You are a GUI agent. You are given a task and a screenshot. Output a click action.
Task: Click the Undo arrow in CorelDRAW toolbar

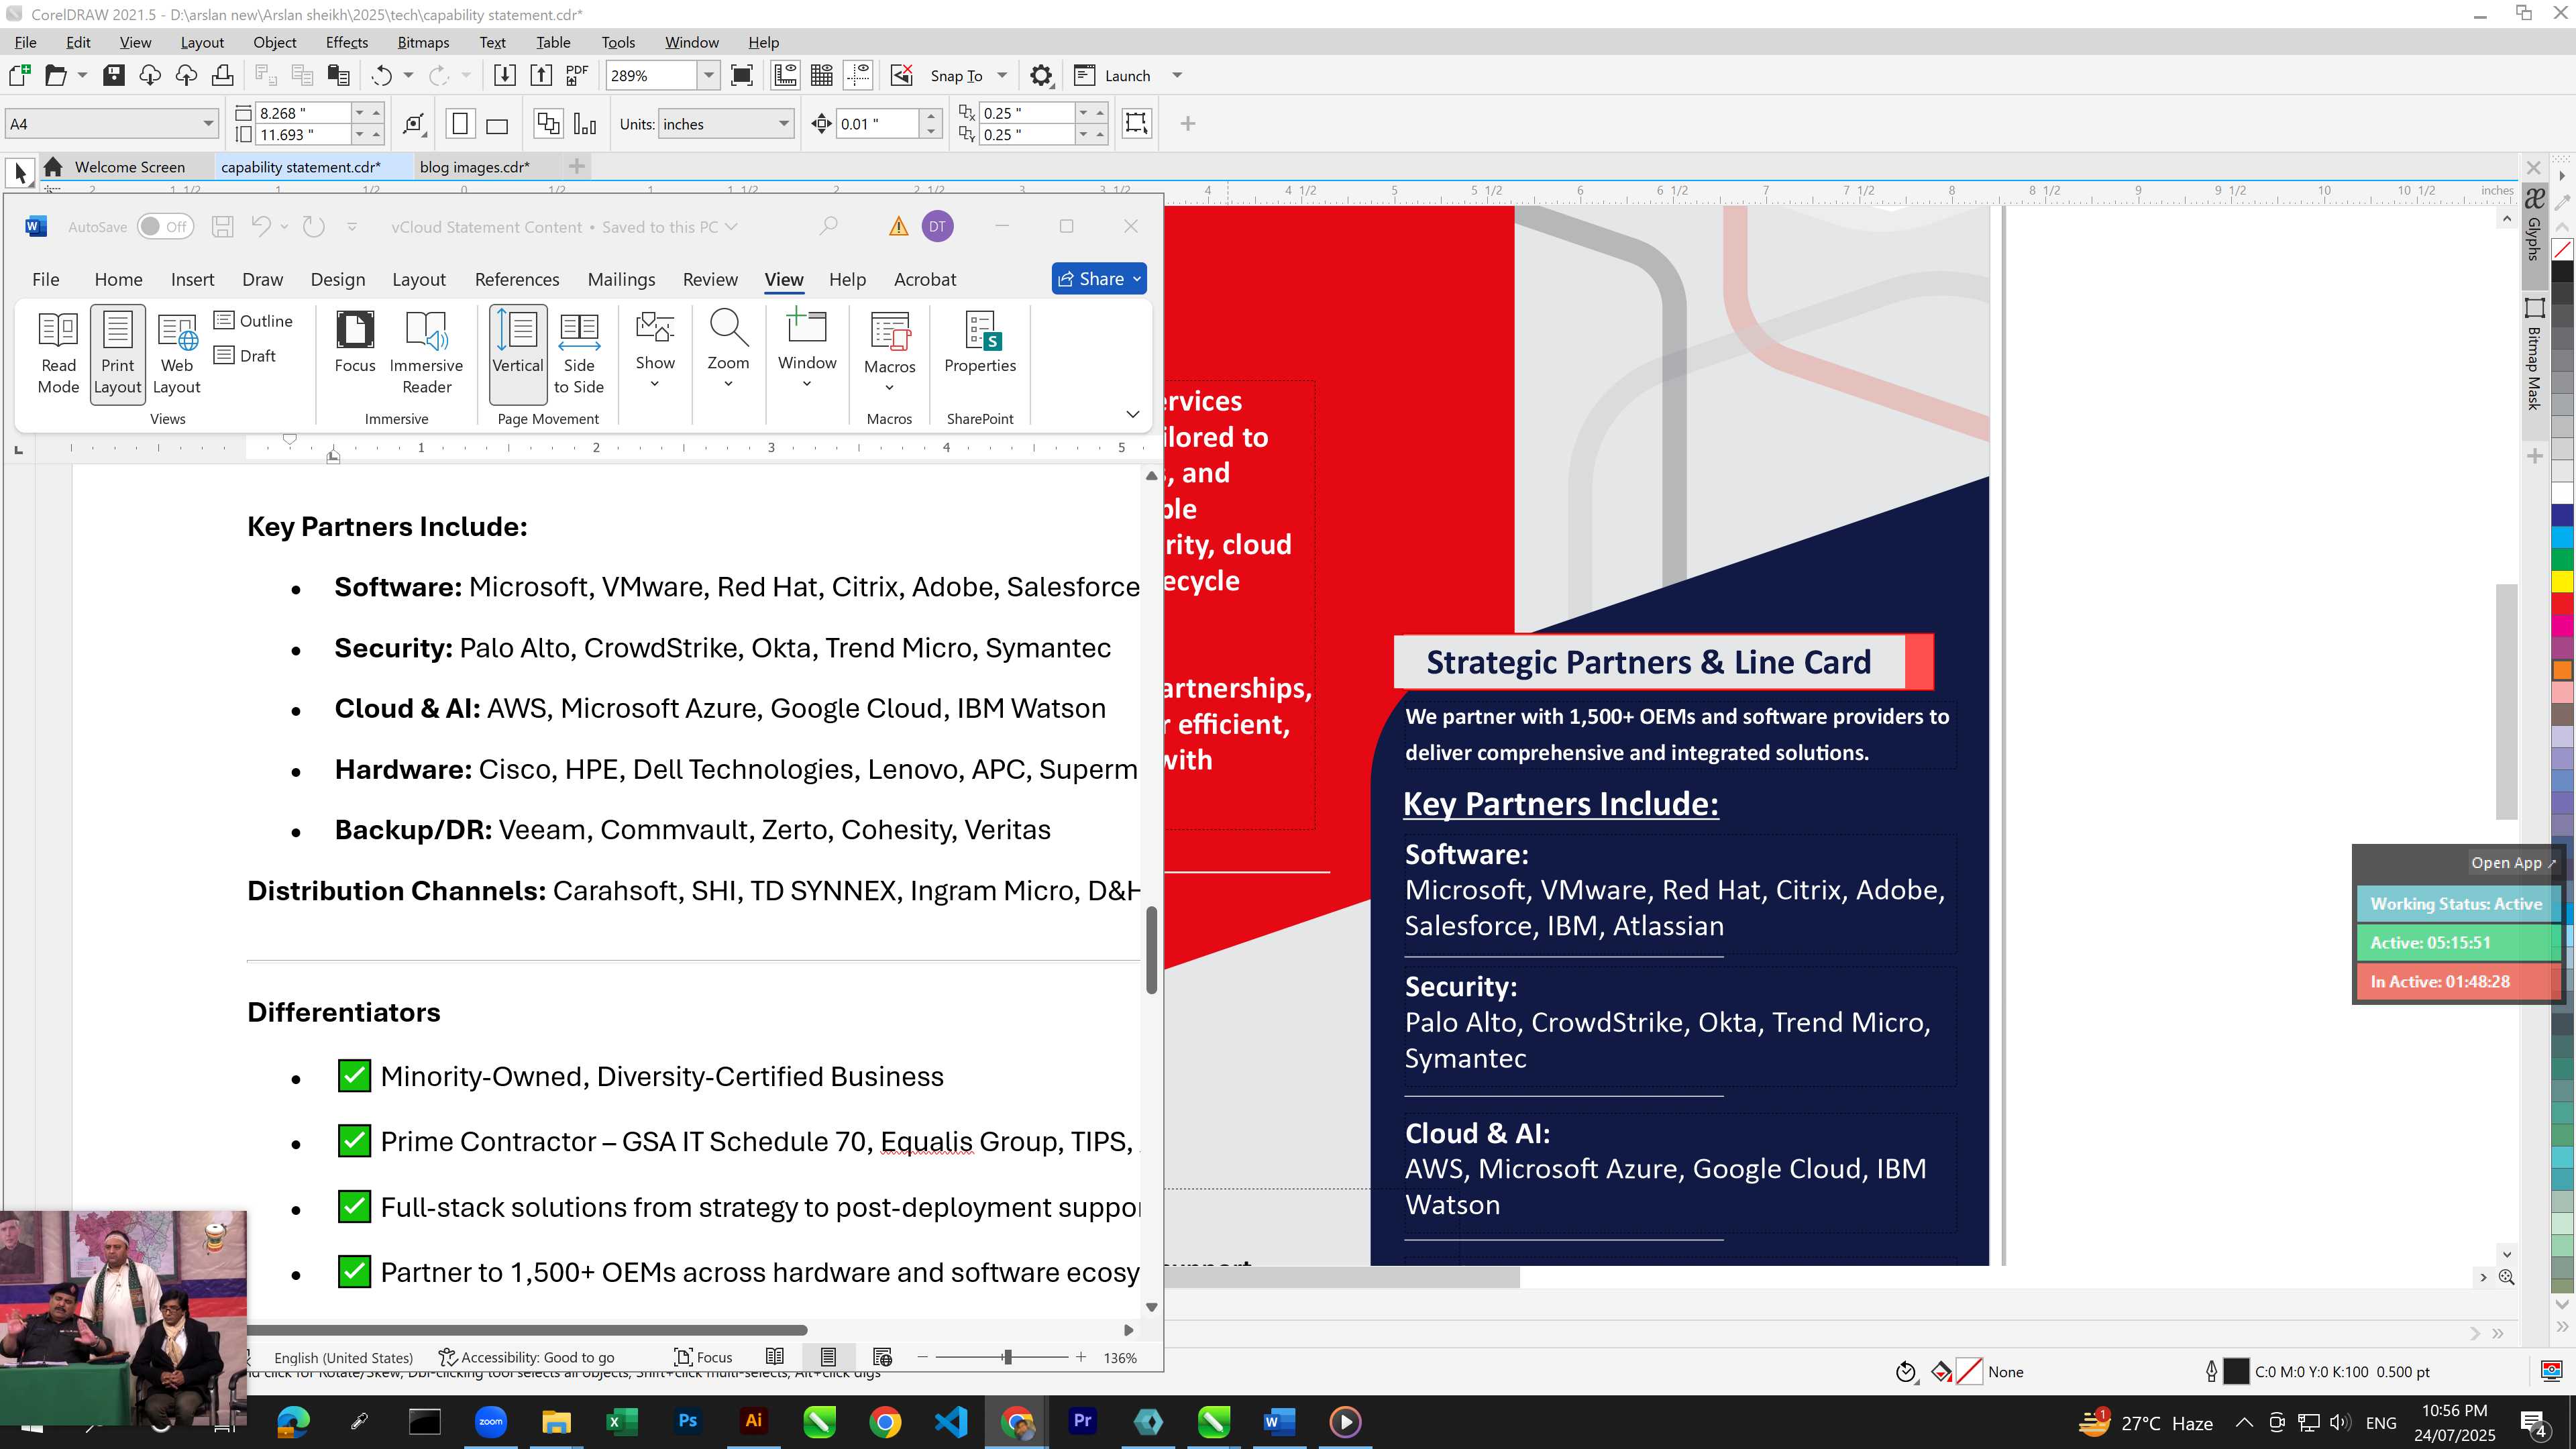(x=381, y=75)
